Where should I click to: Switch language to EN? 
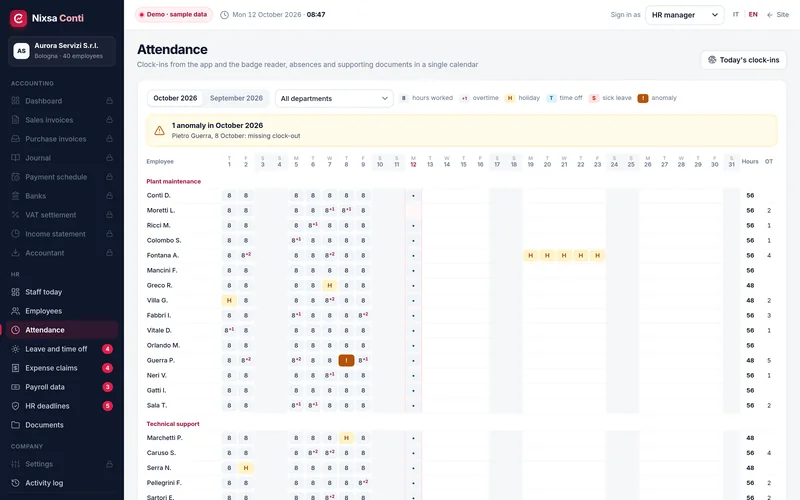[x=753, y=15]
